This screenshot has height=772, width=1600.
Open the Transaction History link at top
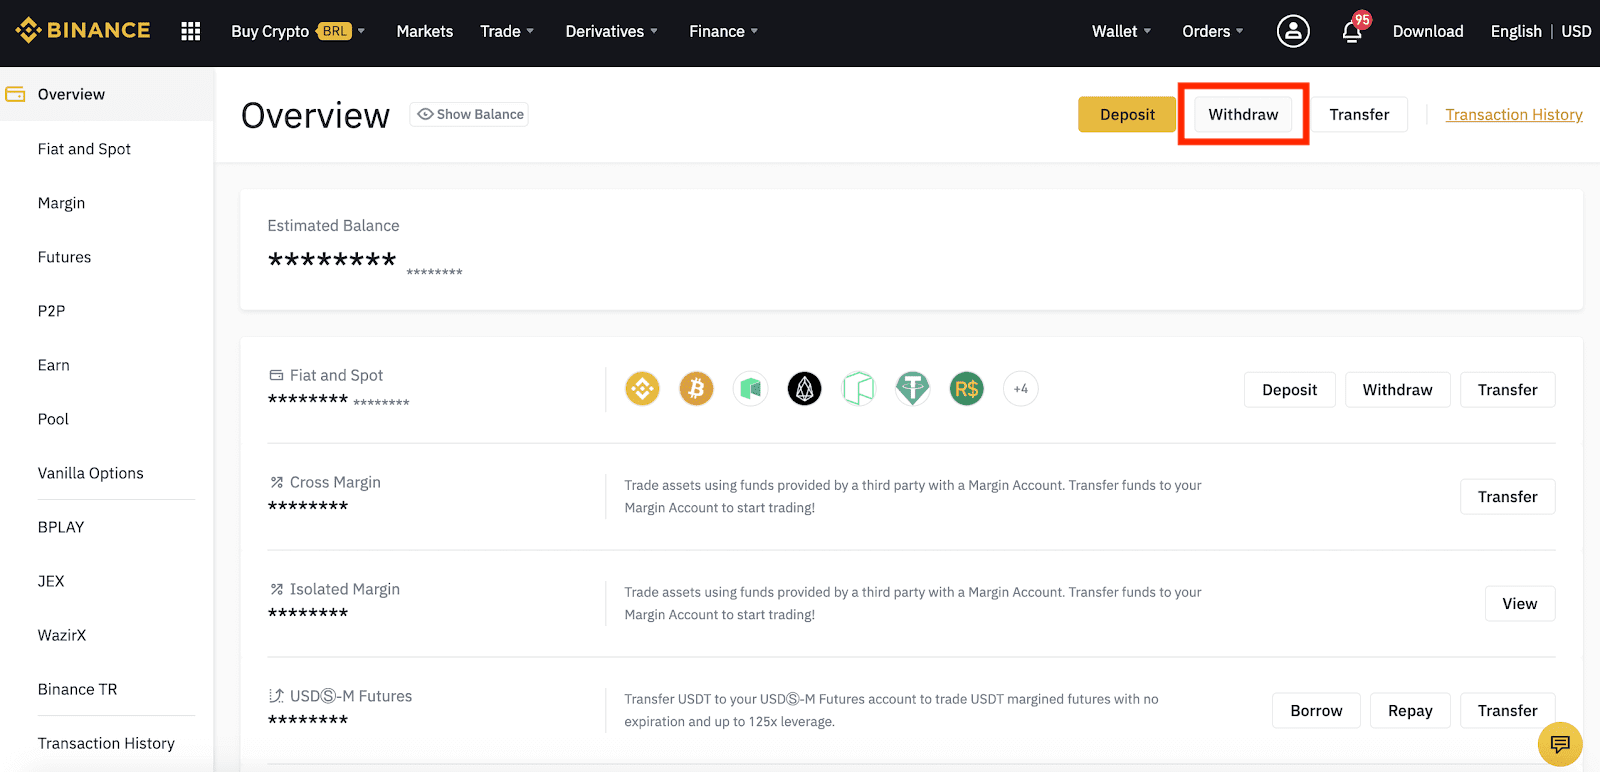1513,115
